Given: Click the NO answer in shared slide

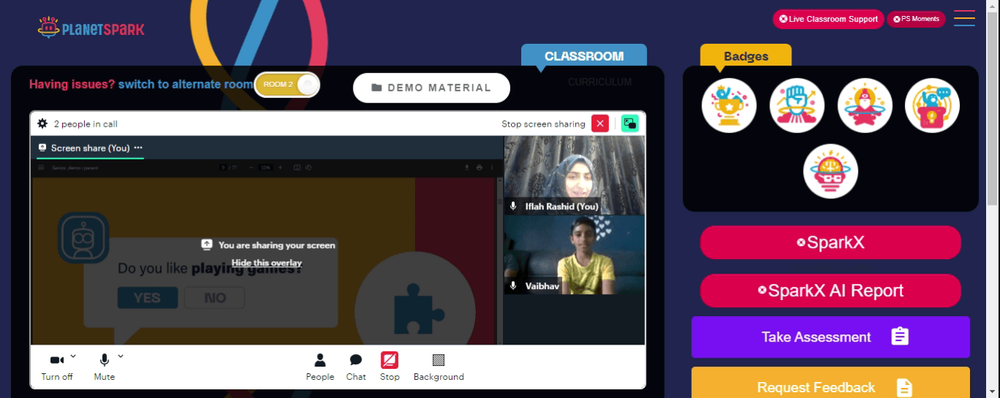Looking at the screenshot, I should click(x=215, y=298).
